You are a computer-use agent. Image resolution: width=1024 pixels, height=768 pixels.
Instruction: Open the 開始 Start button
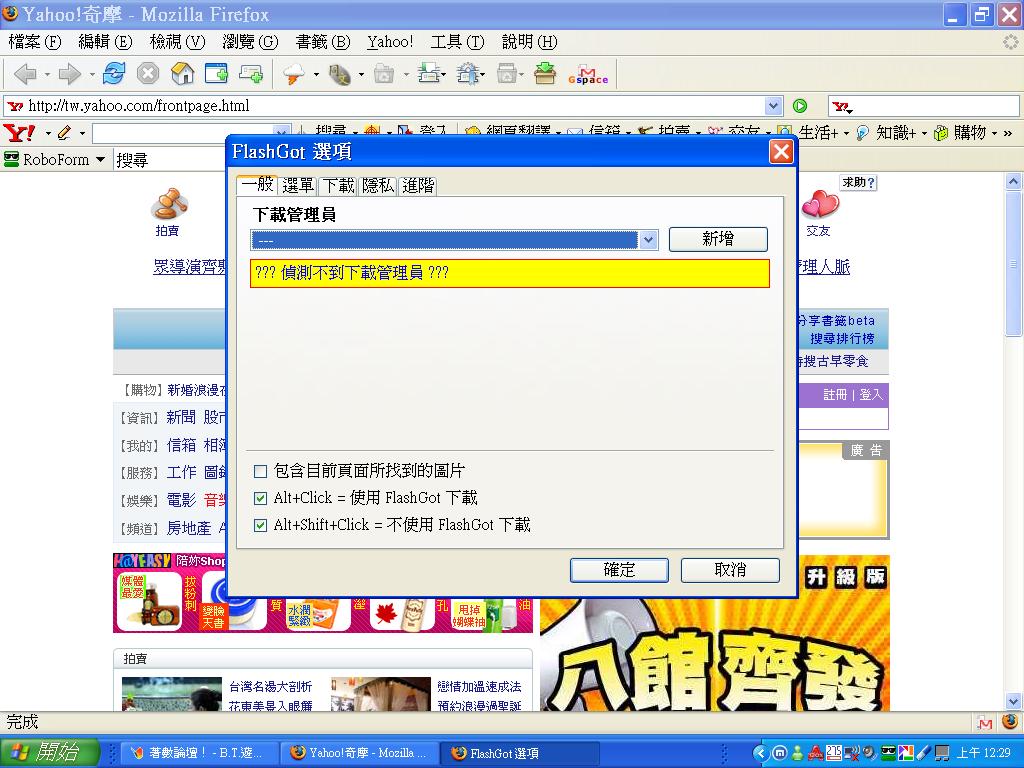(50, 753)
